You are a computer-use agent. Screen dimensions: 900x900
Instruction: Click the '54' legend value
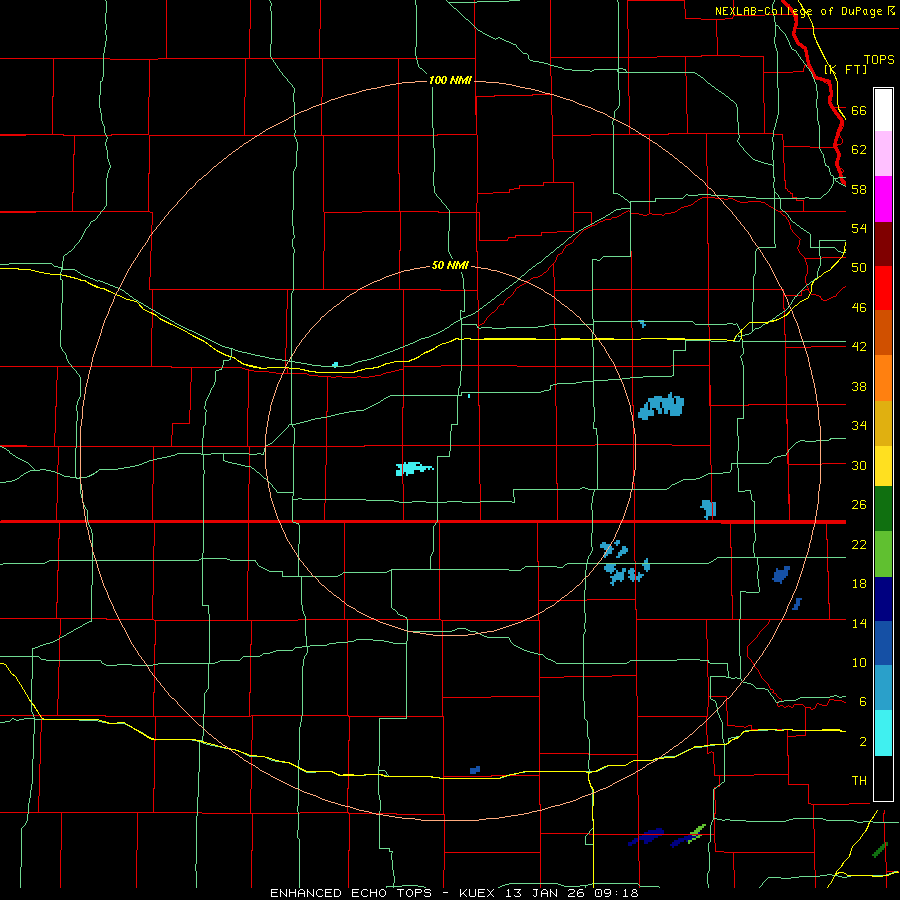tap(859, 228)
